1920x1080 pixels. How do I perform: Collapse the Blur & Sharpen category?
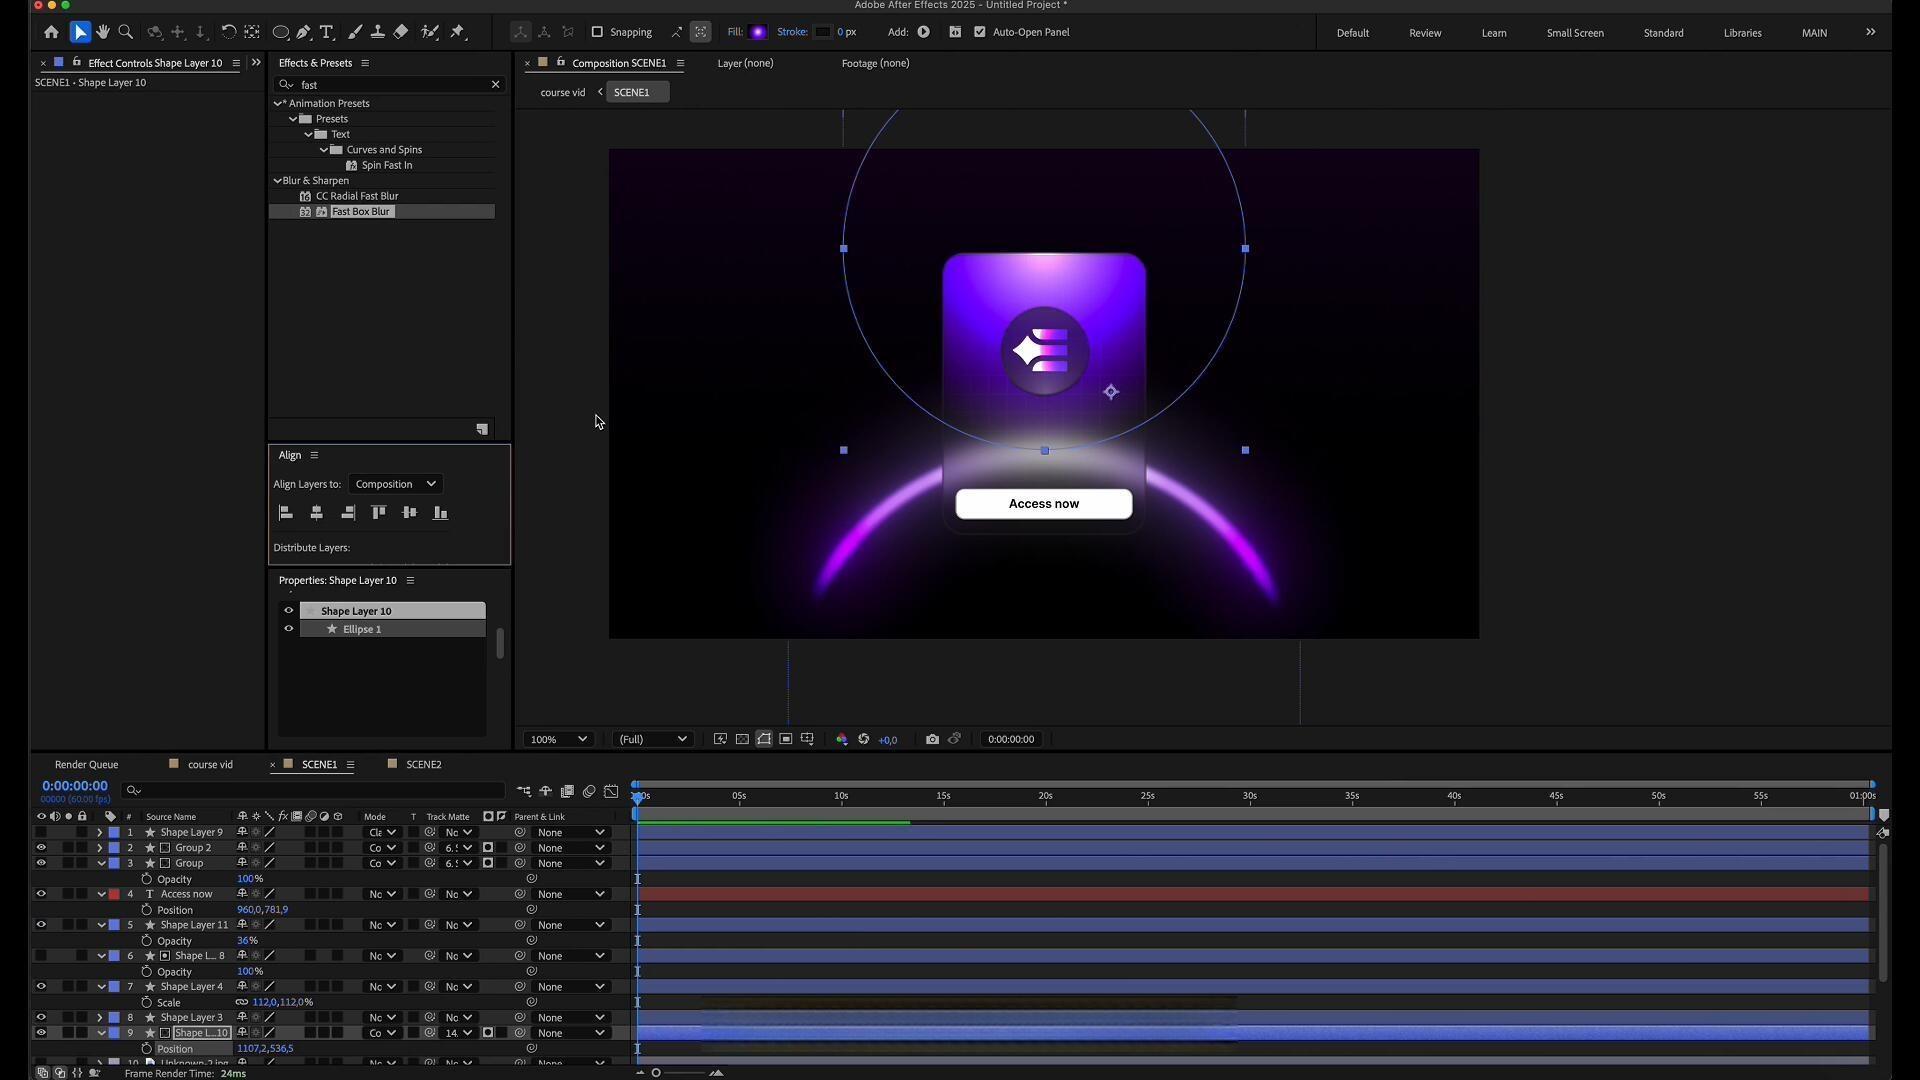click(x=278, y=181)
